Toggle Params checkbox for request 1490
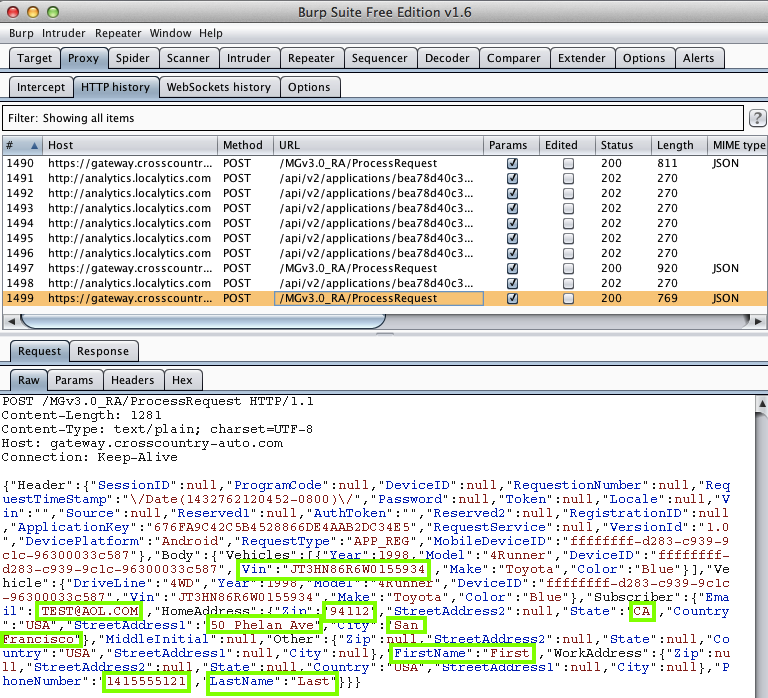768x698 pixels. tap(512, 163)
